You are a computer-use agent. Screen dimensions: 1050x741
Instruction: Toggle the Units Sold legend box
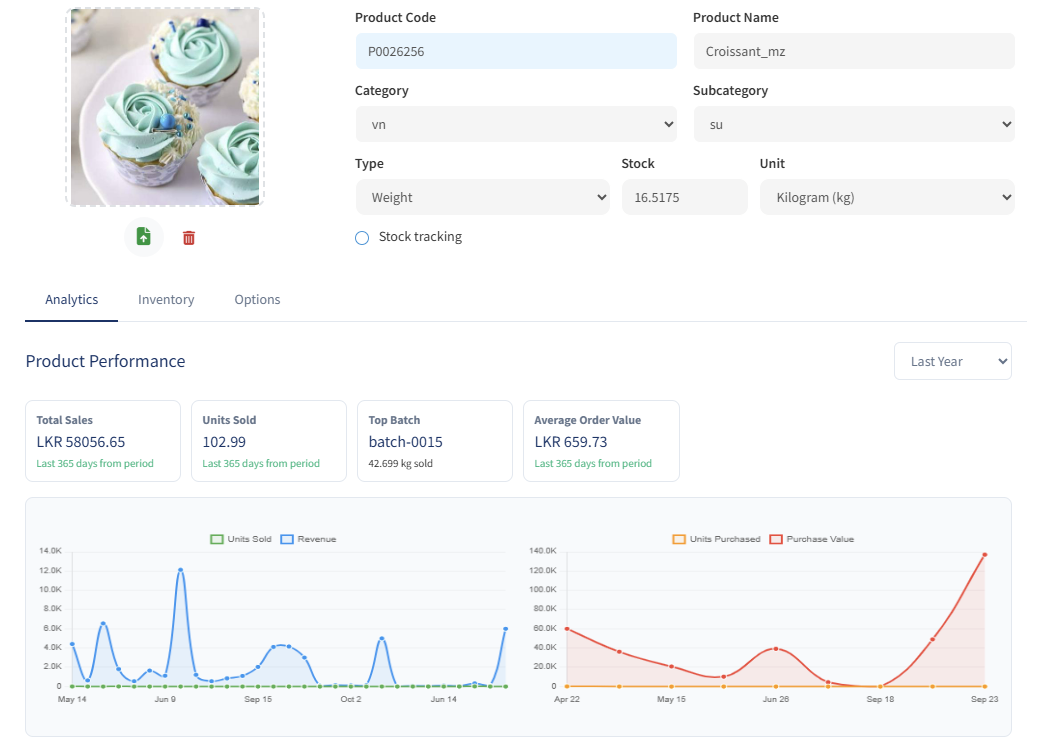[x=216, y=539]
